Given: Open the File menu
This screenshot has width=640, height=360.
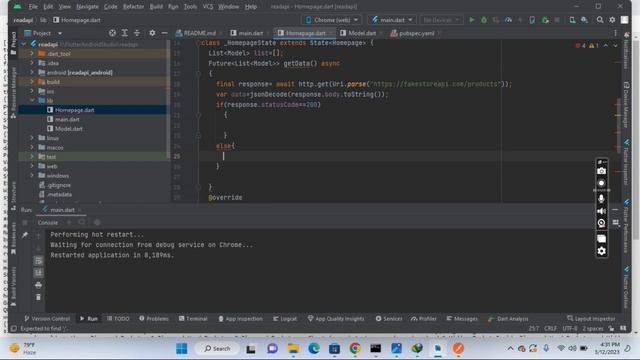Looking at the screenshot, I should 33,7.
